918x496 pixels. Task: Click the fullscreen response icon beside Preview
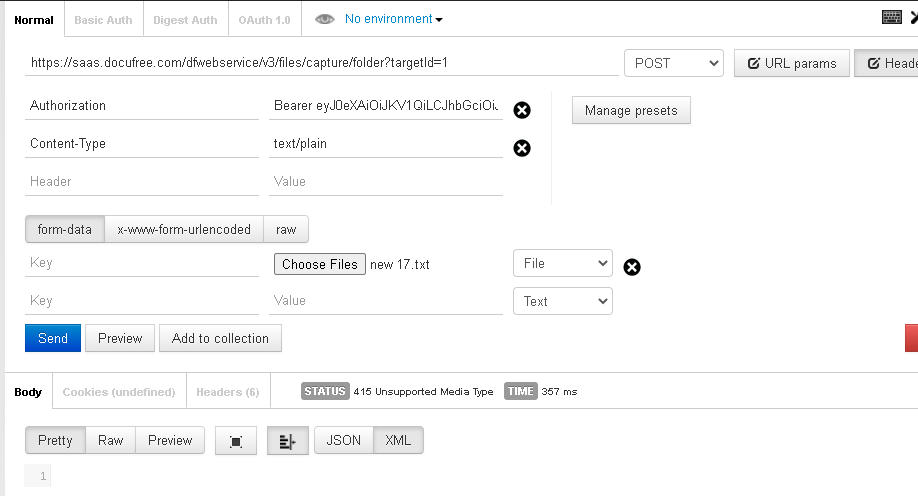[x=236, y=441]
